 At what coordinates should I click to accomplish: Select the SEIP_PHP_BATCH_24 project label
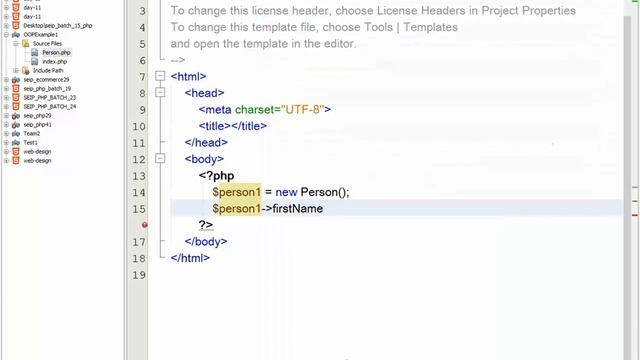pos(49,107)
